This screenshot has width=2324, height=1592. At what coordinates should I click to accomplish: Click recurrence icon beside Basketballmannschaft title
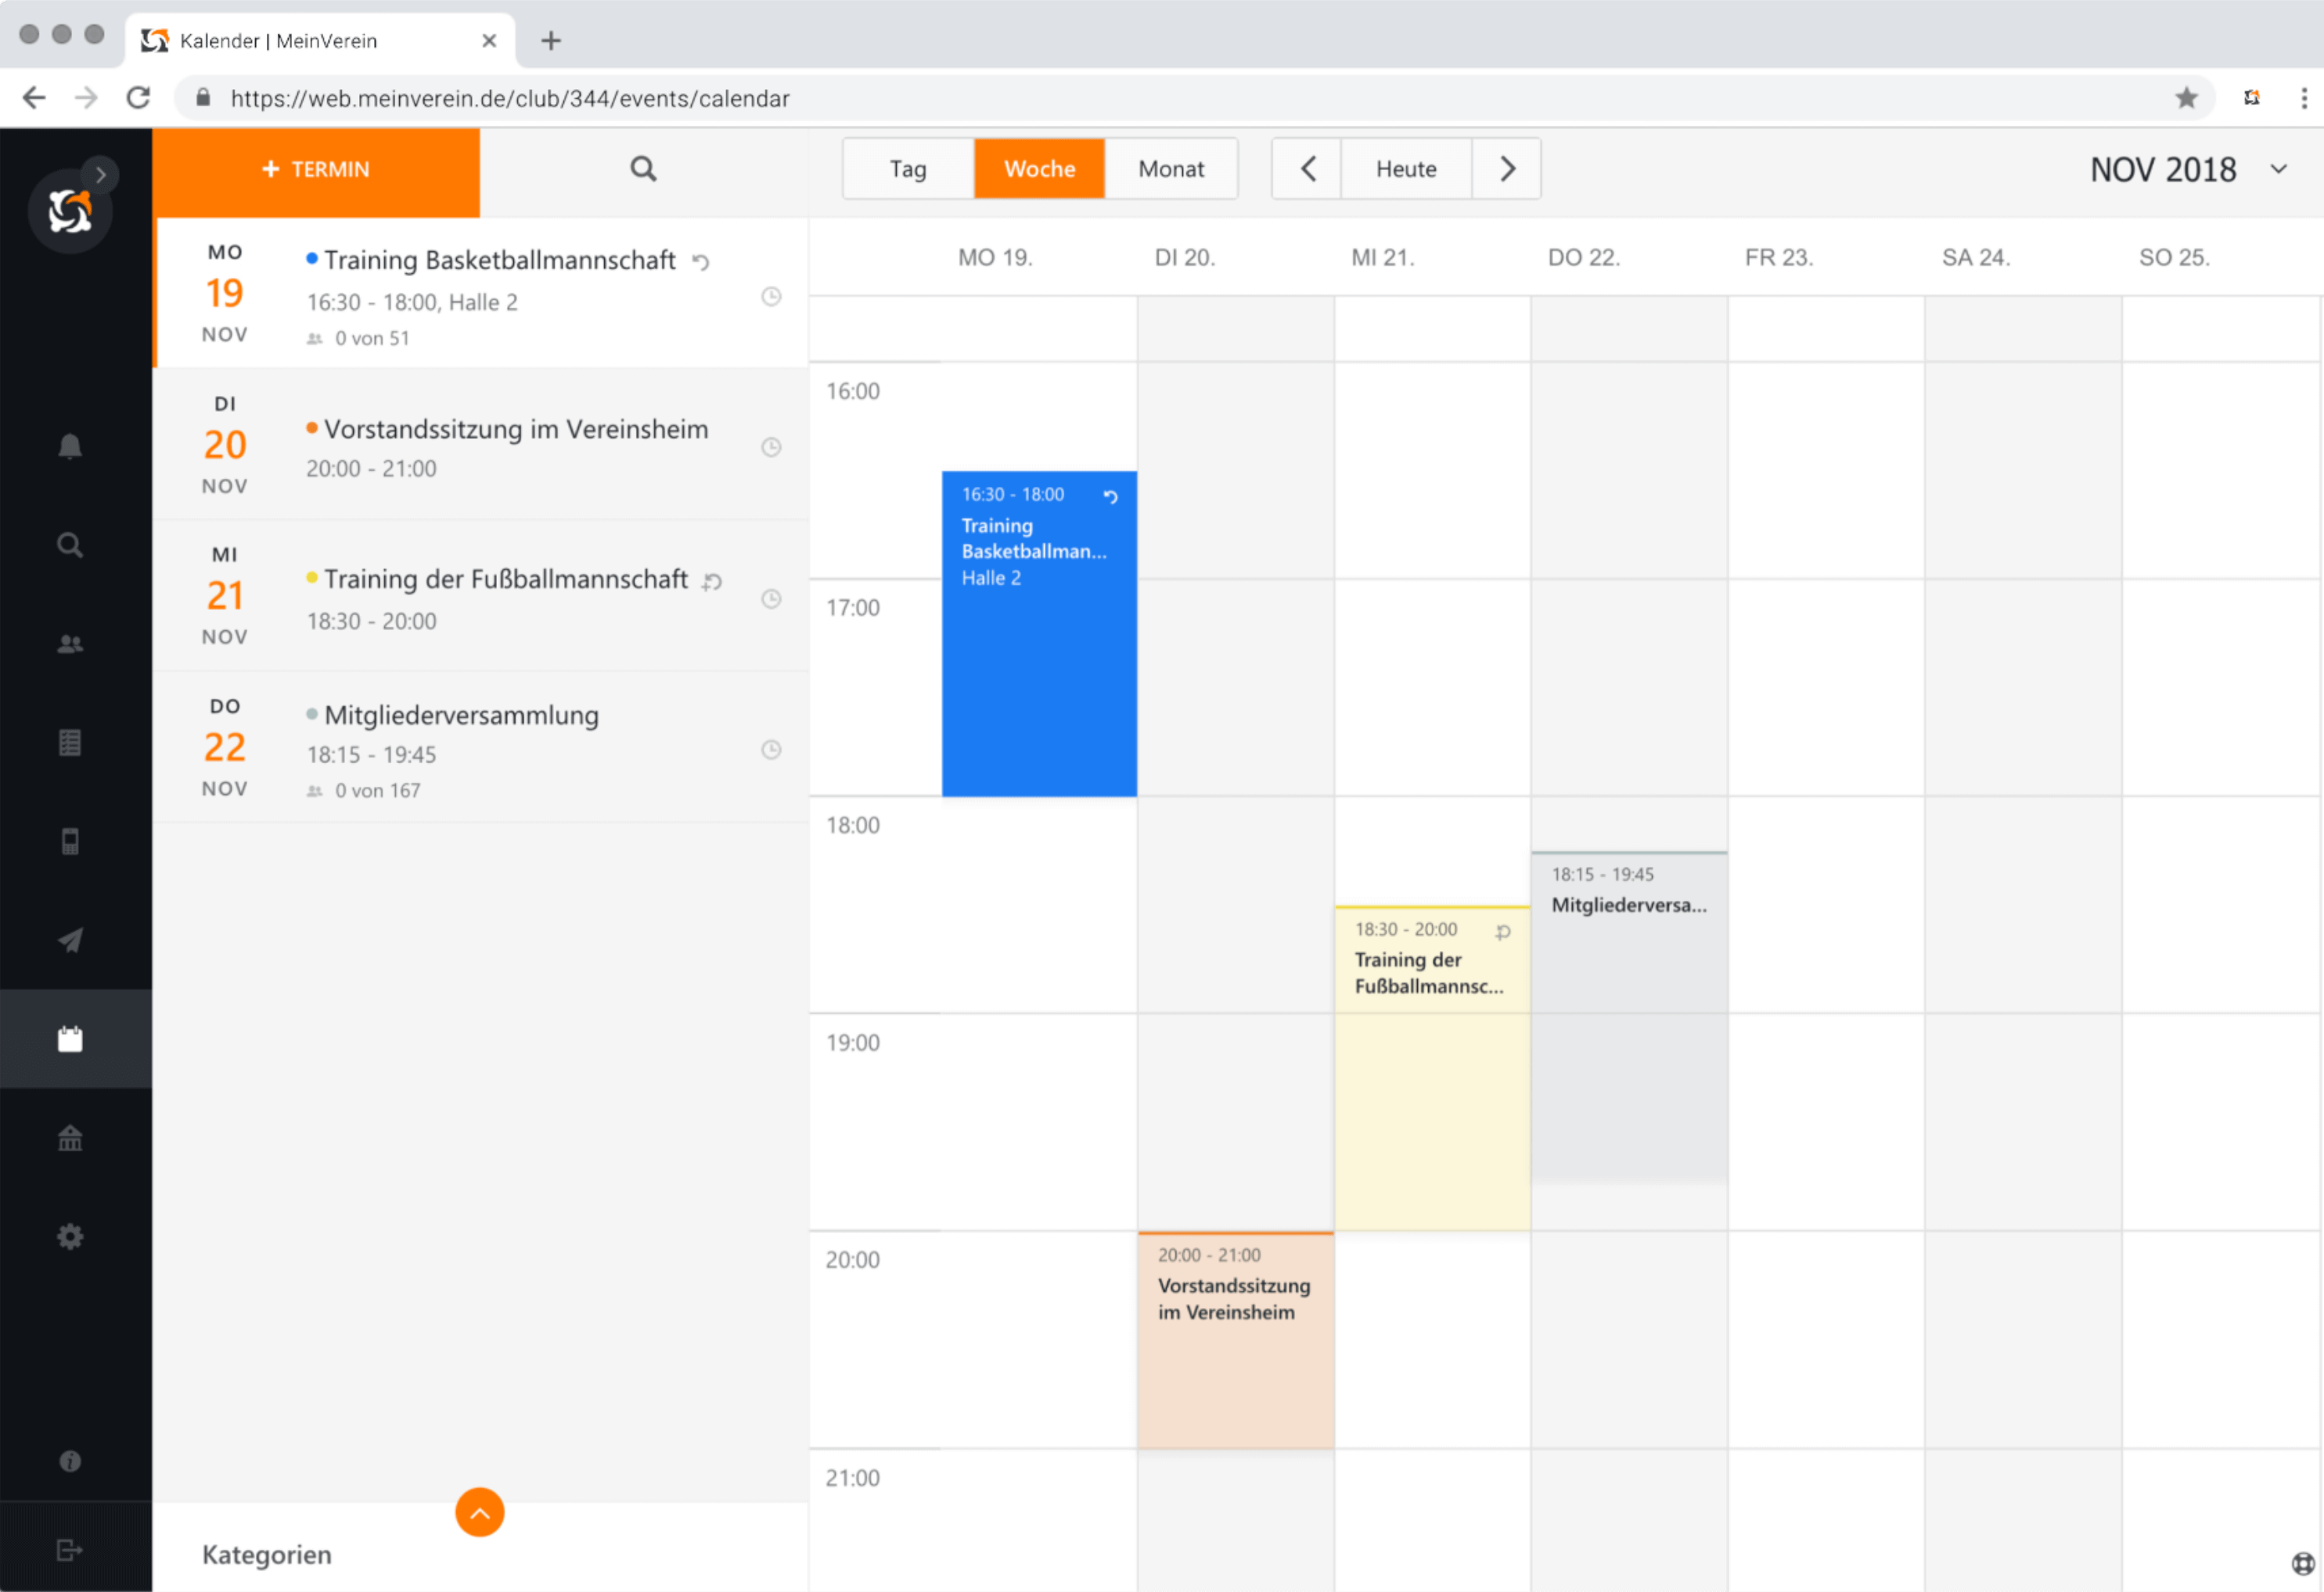701,262
